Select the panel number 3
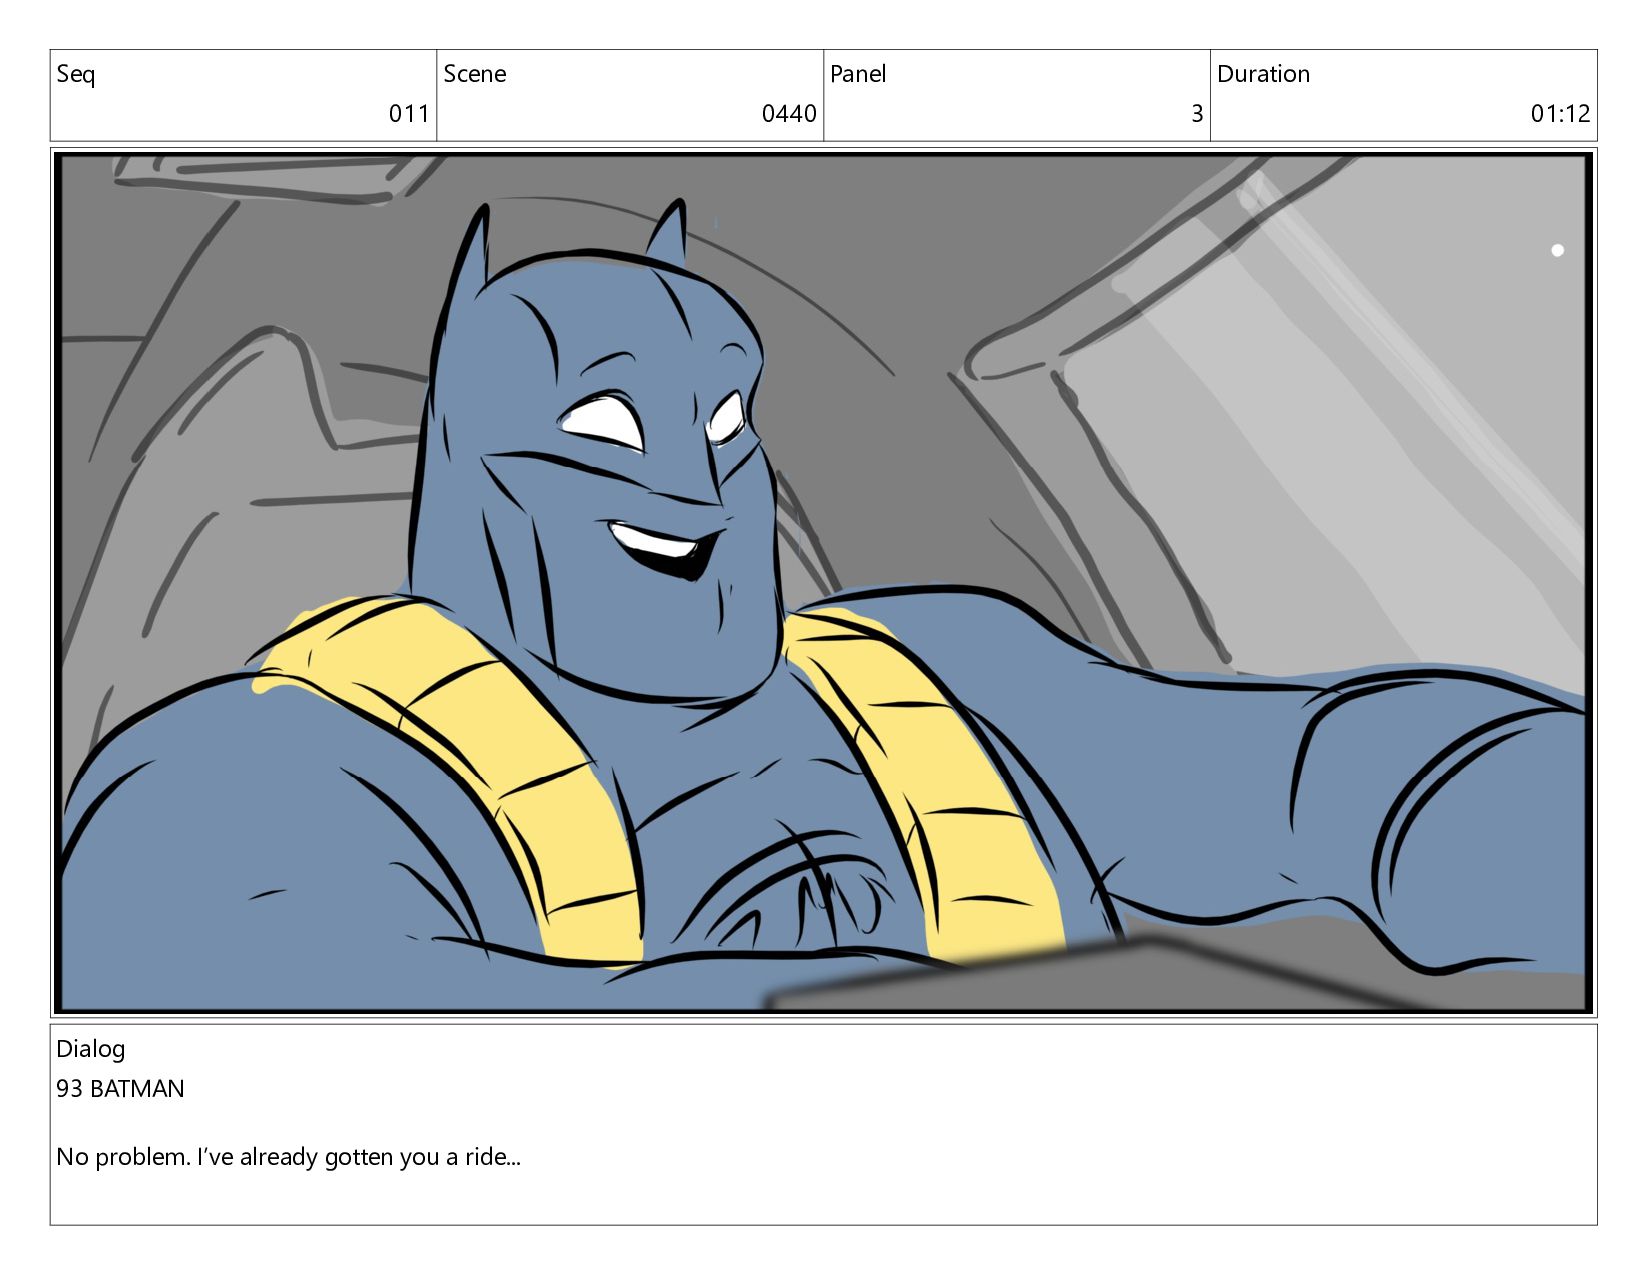The width and height of the screenshot is (1650, 1275). (1197, 113)
